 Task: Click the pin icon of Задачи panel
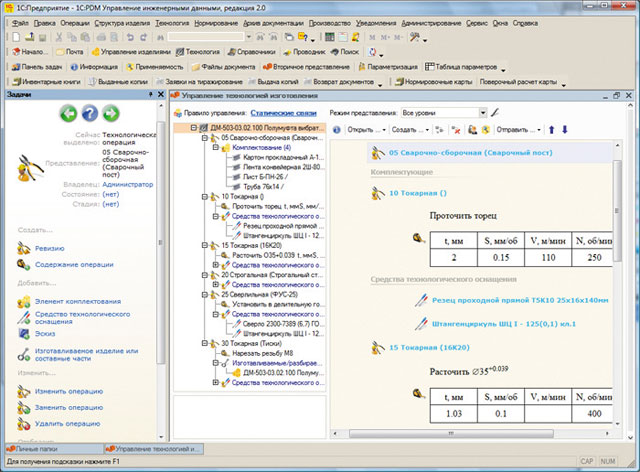pos(150,94)
